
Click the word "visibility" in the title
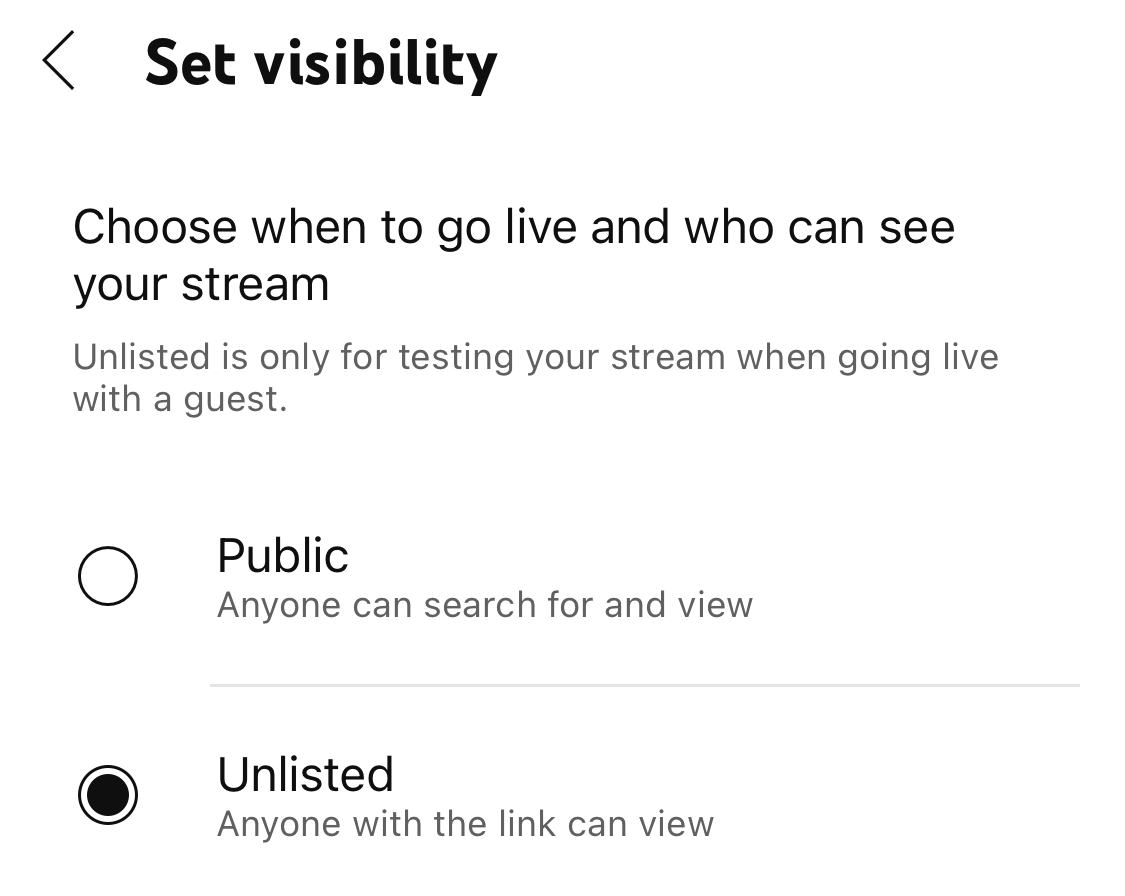coord(374,63)
